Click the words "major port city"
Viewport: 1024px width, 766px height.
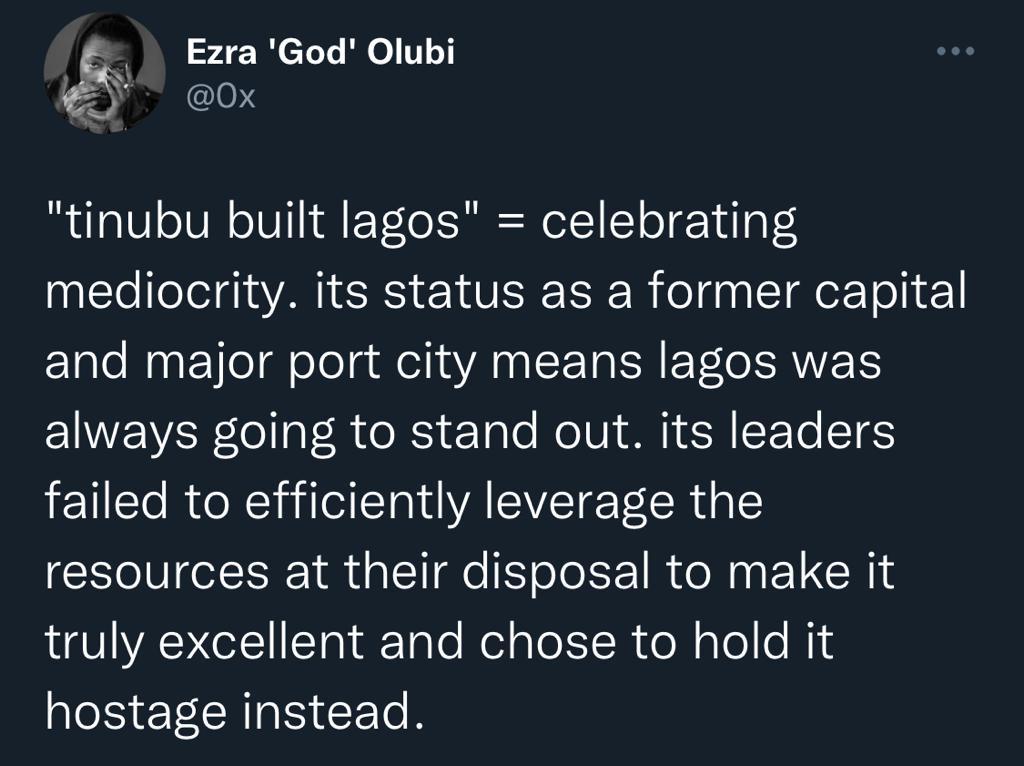[350, 360]
